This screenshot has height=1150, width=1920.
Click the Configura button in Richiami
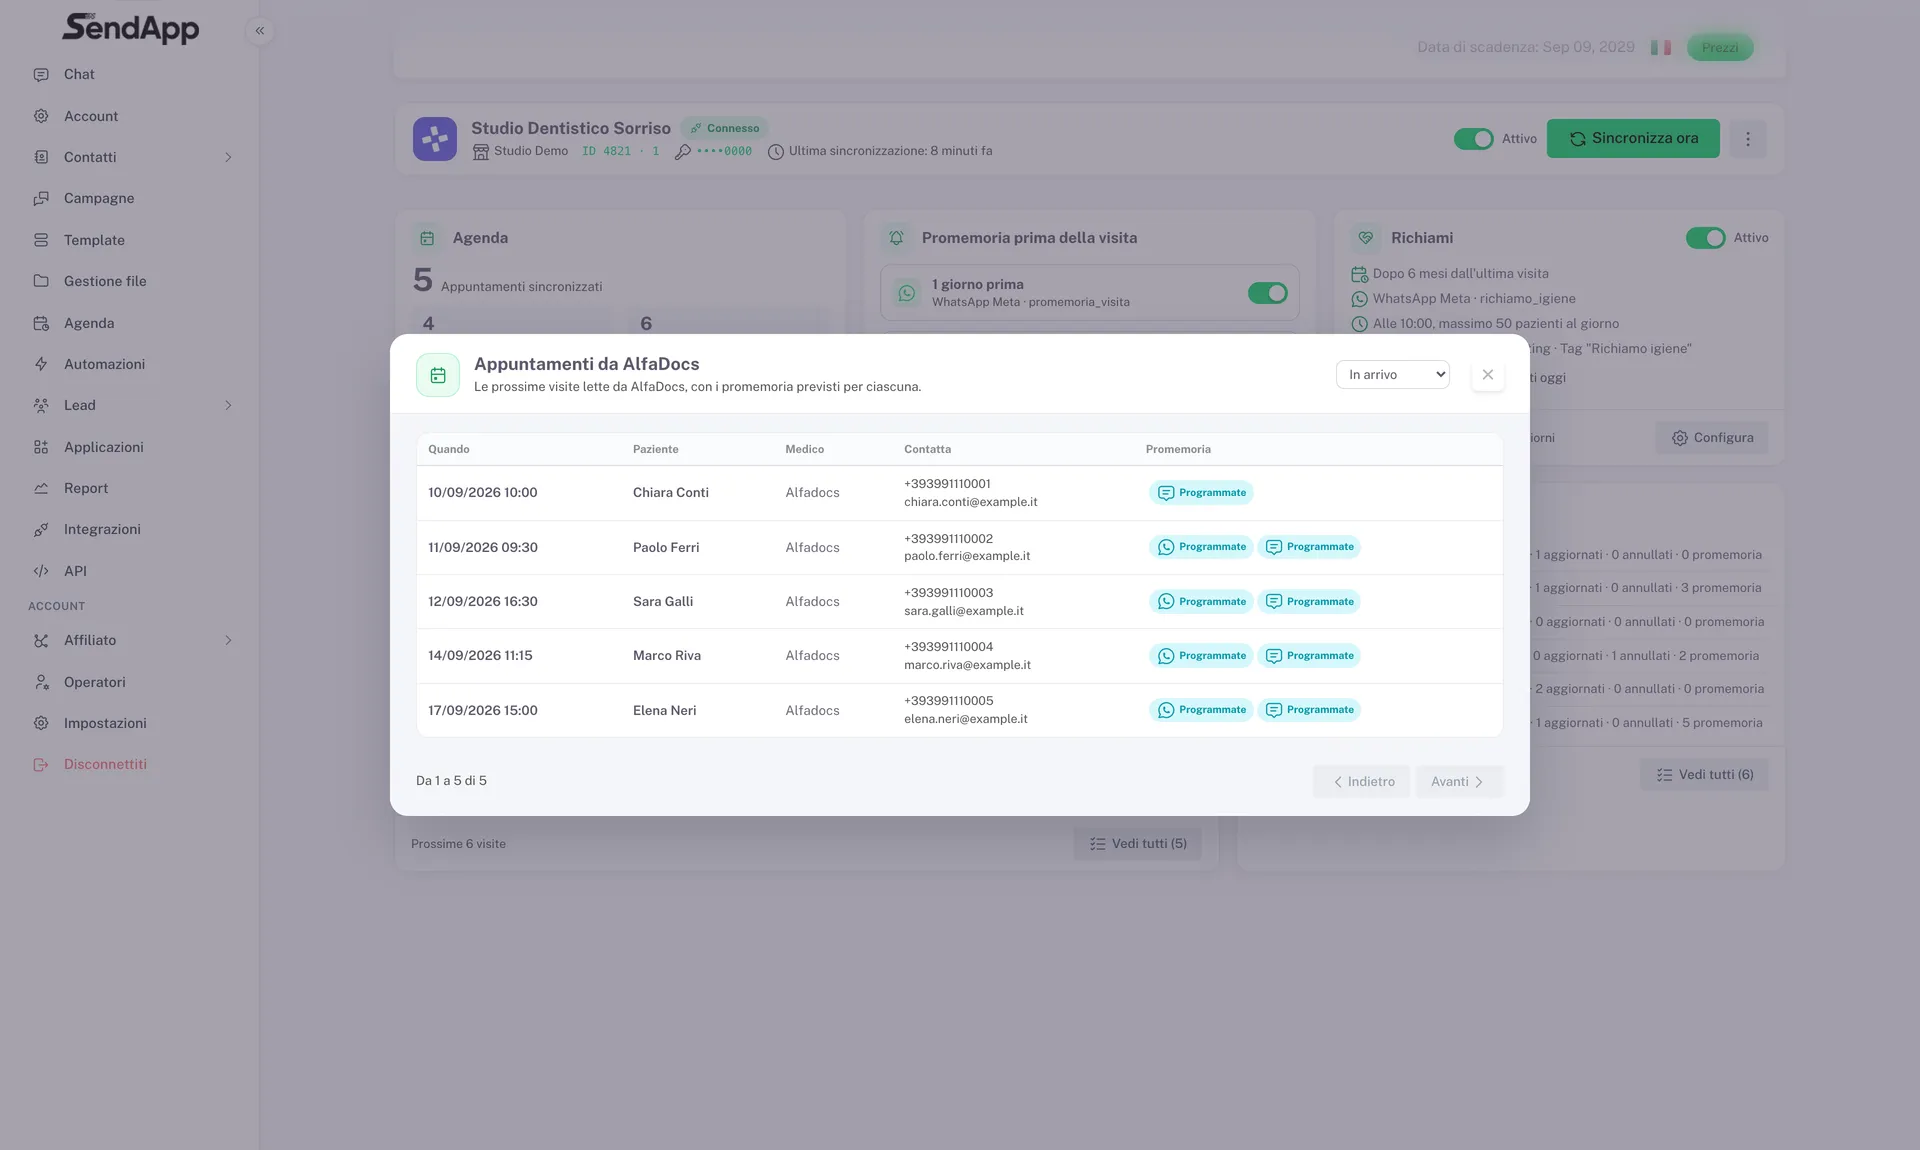pos(1712,438)
